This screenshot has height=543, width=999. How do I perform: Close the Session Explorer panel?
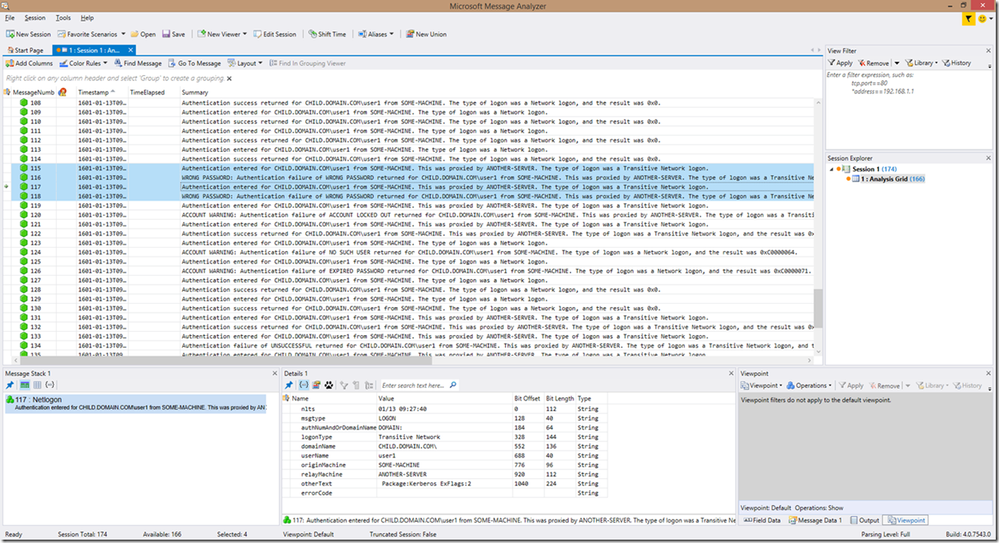[x=988, y=158]
